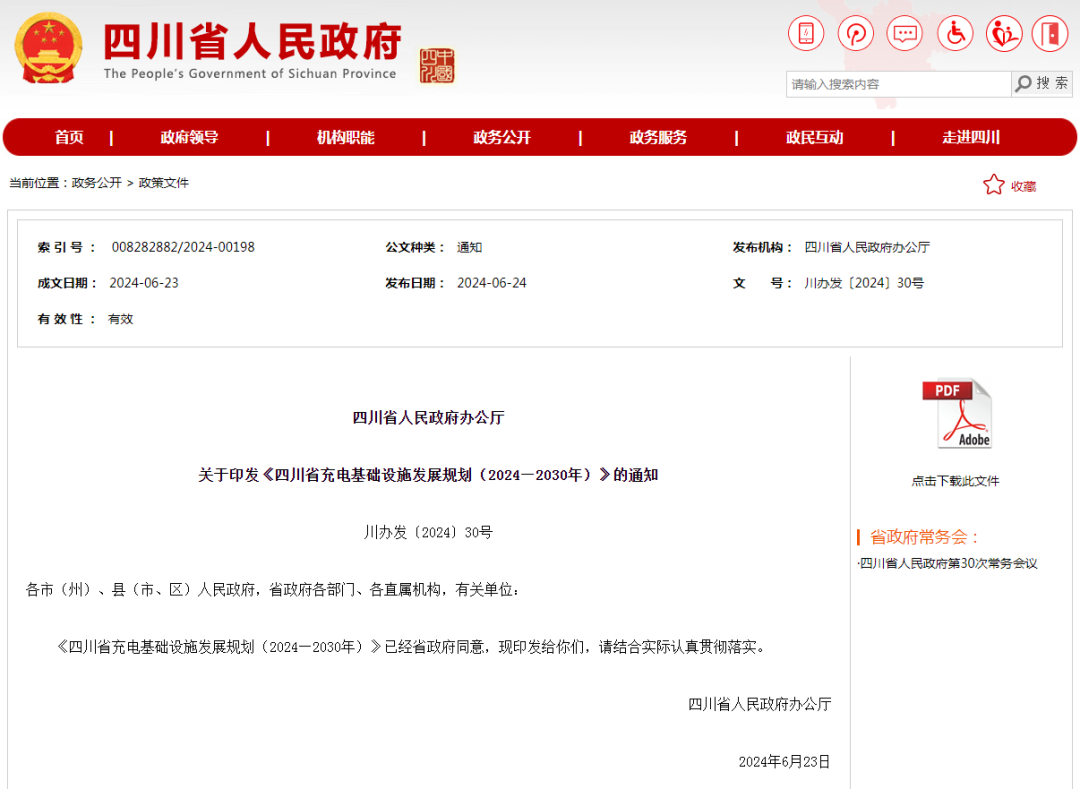The height and width of the screenshot is (789, 1080).
Task: Click the 请输入搜索内容 search input field
Action: (897, 84)
